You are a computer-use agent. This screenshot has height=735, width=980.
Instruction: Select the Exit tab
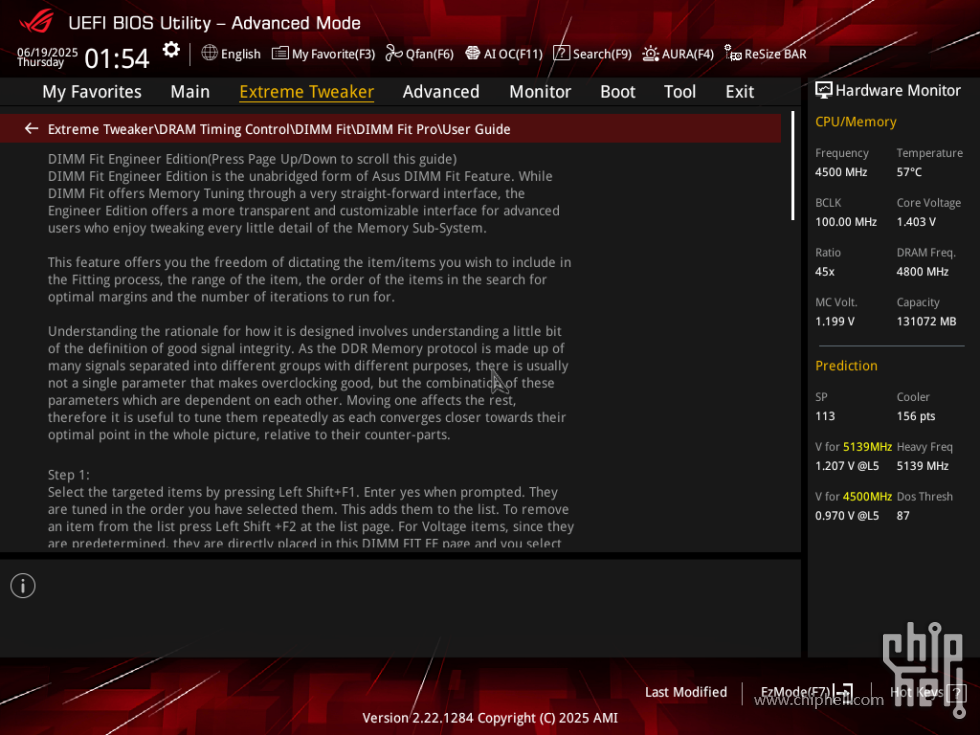tap(740, 92)
